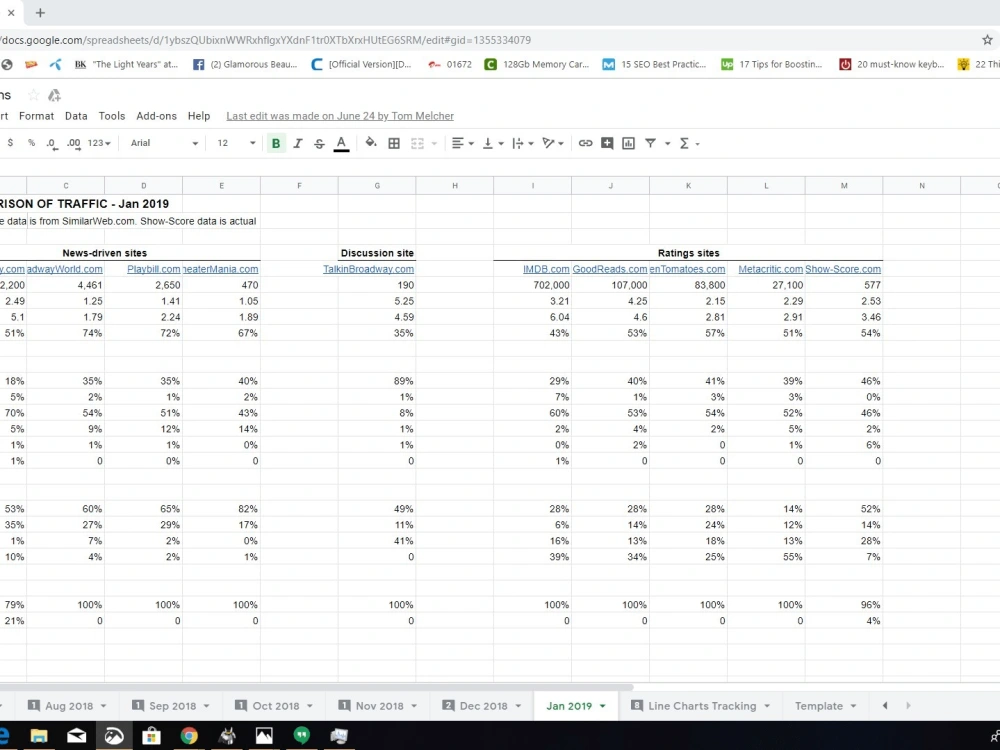
Task: Expand the vertical align dropdown arrow
Action: pyautogui.click(x=501, y=144)
